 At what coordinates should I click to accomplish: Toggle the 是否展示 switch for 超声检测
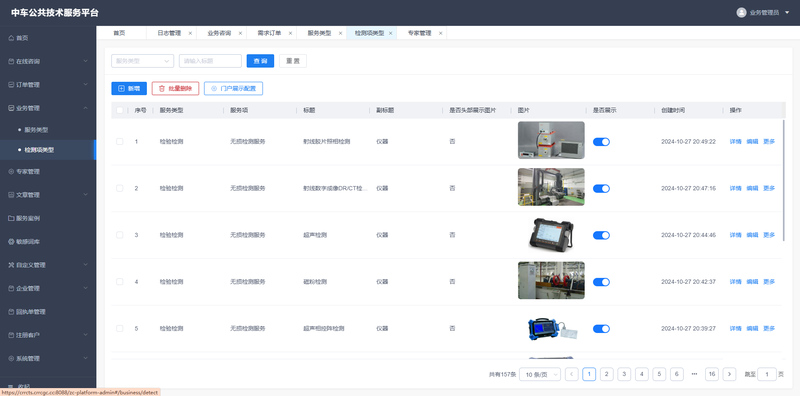point(601,235)
